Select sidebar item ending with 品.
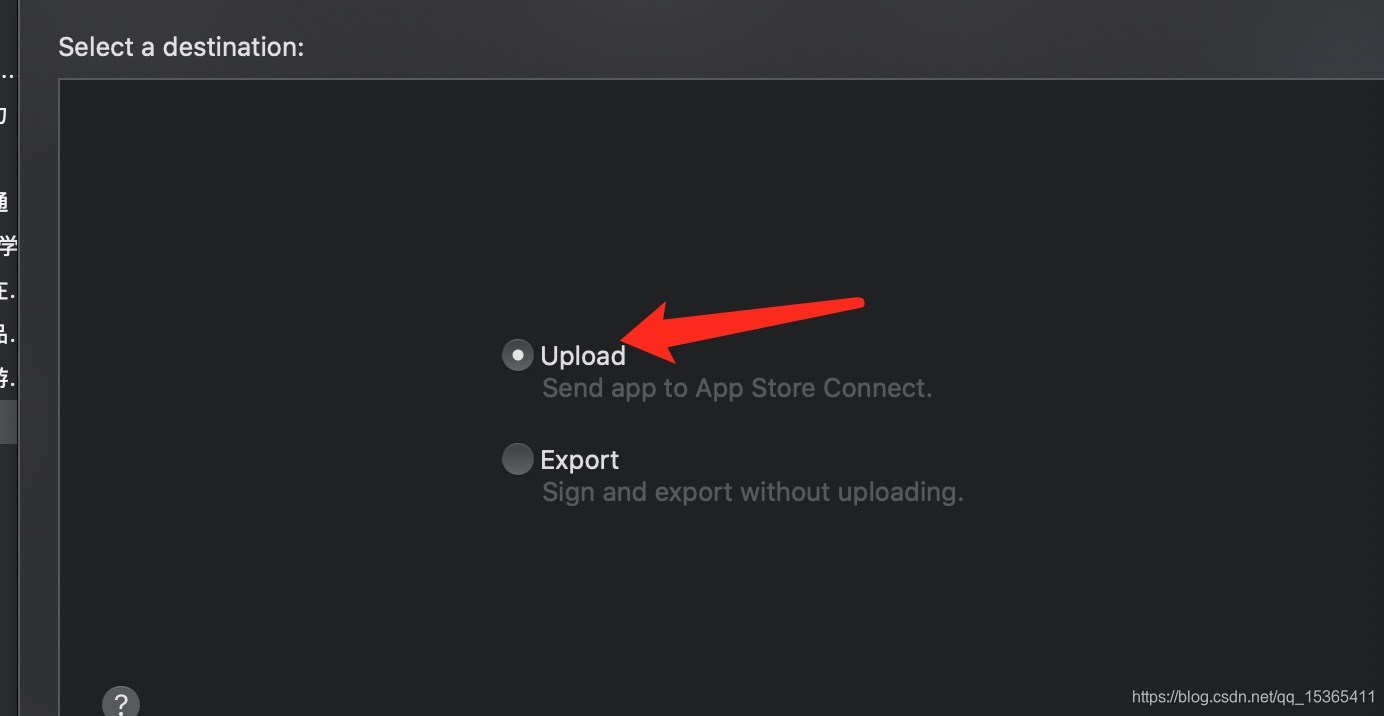Screen dimensions: 1384x716 coord(8,334)
